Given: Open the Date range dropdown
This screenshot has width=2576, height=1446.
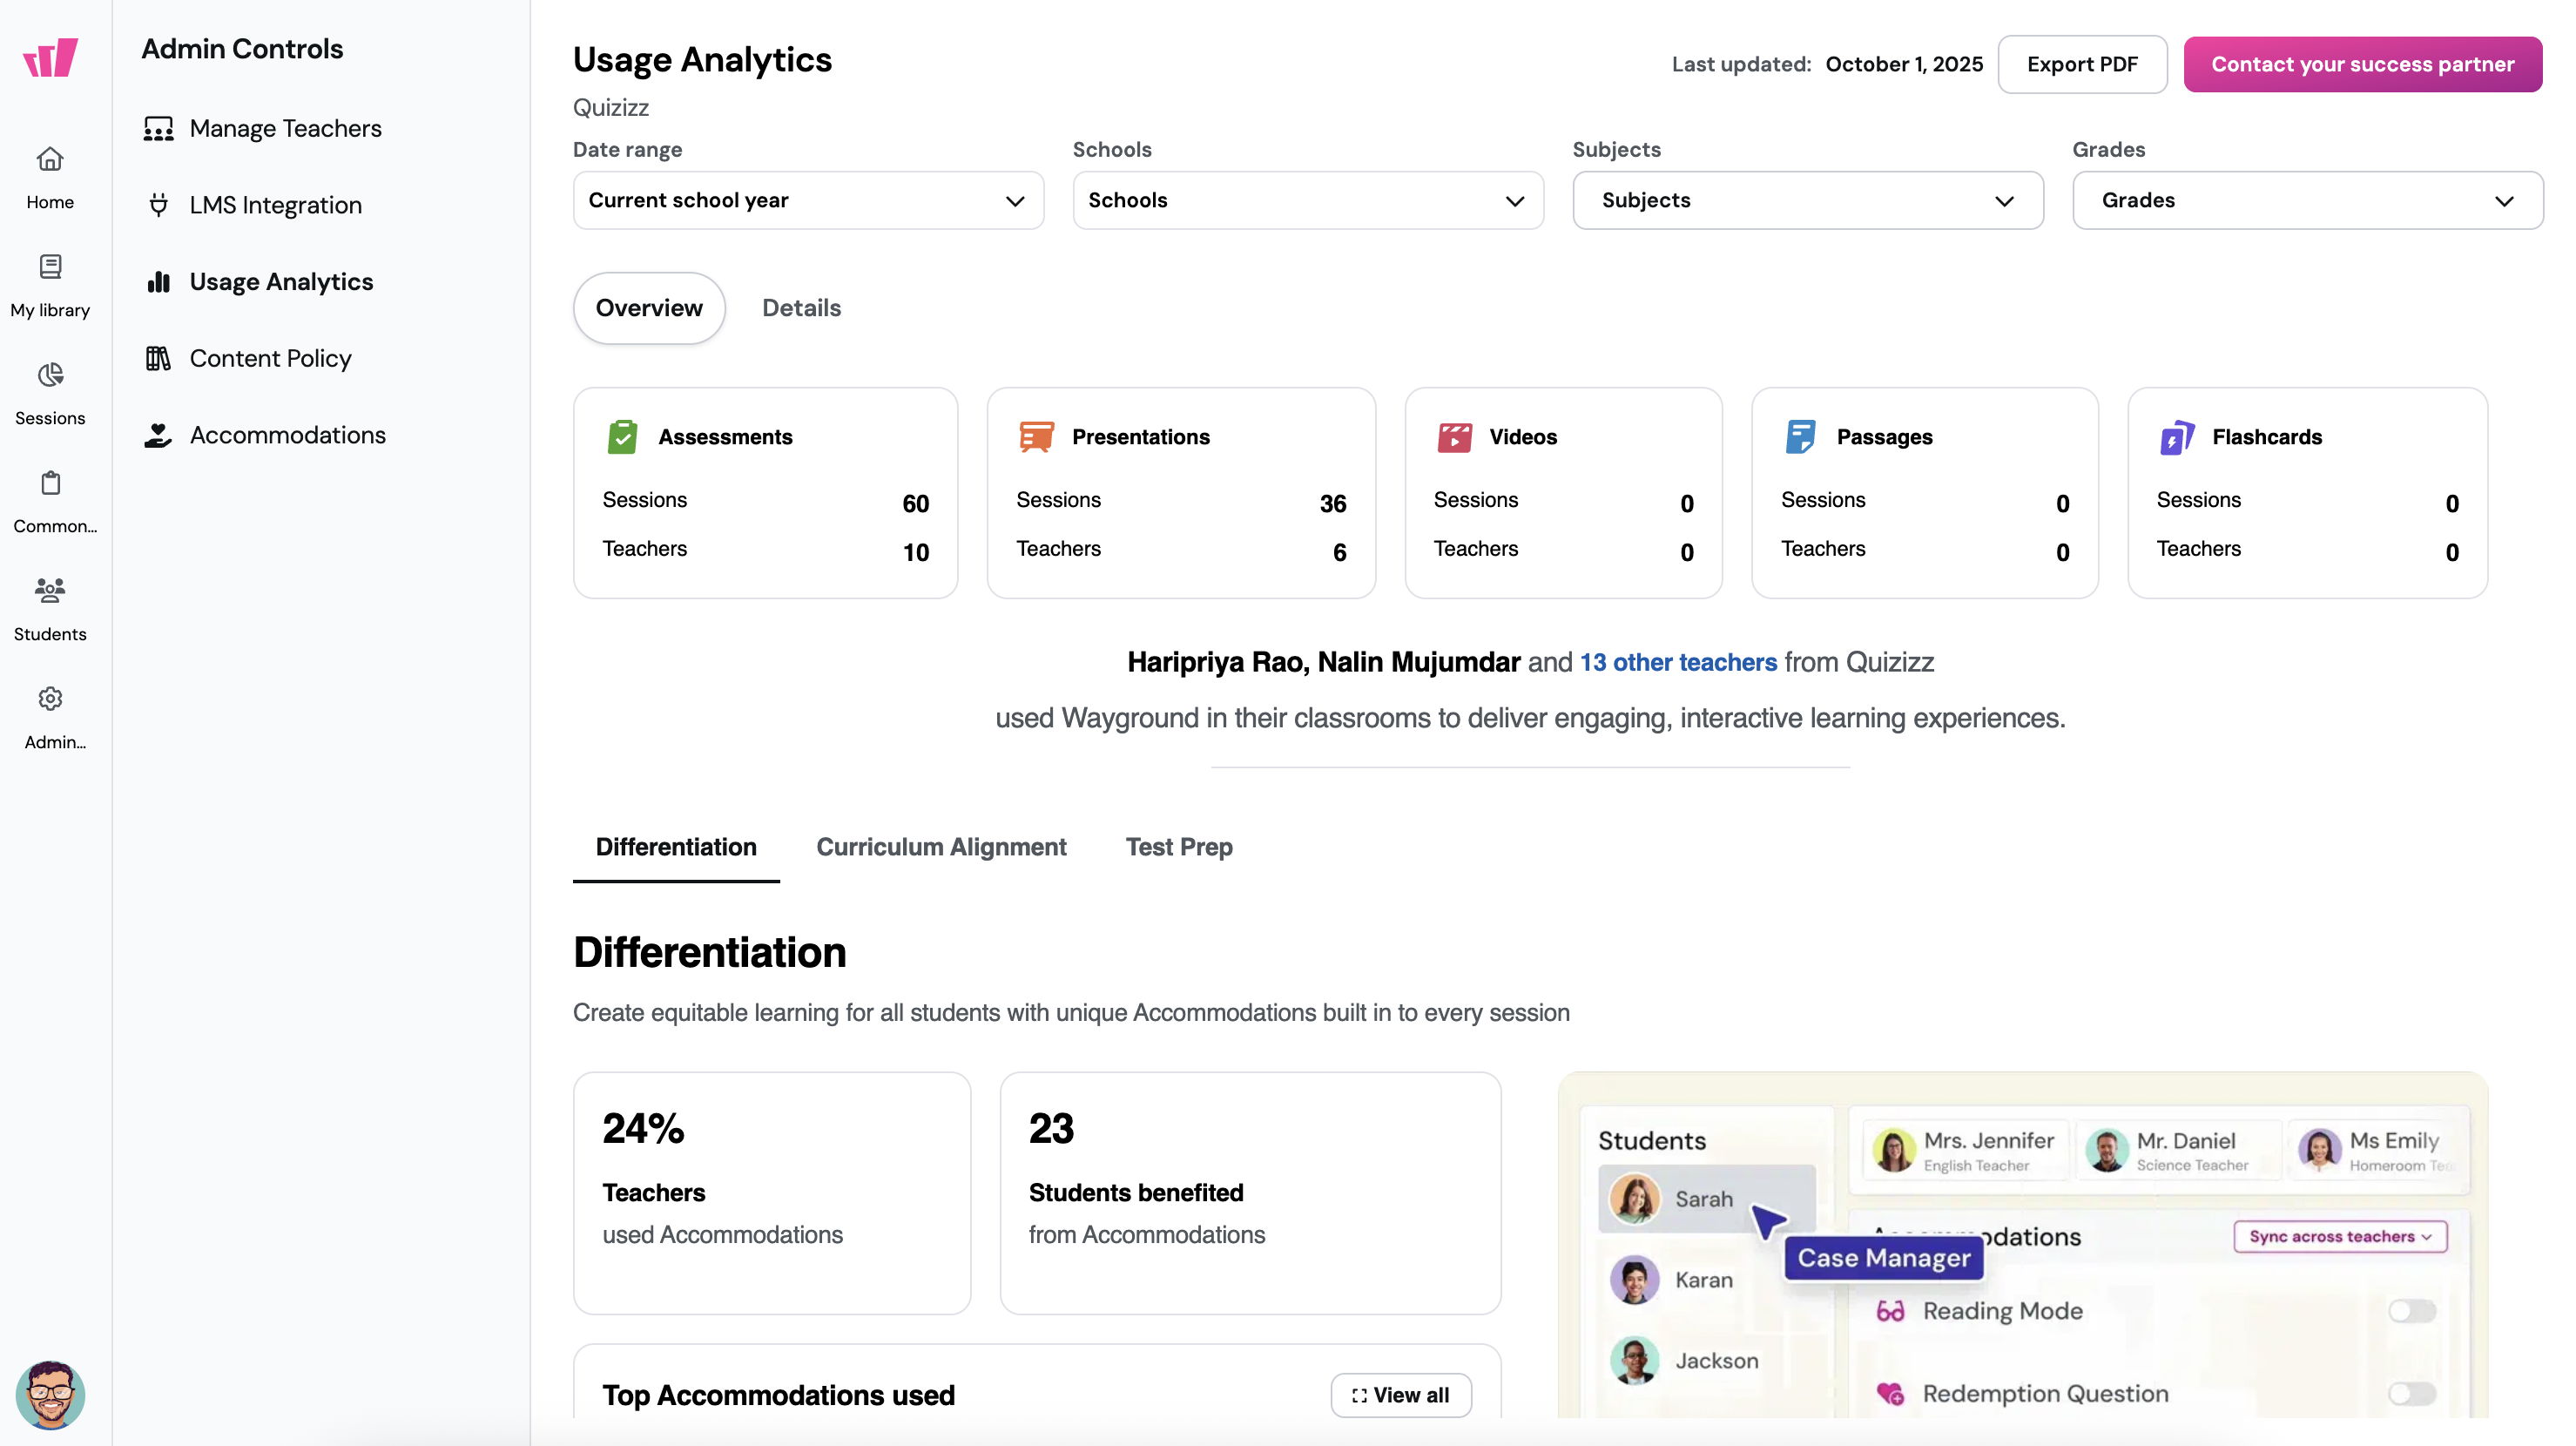Looking at the screenshot, I should click(x=807, y=200).
